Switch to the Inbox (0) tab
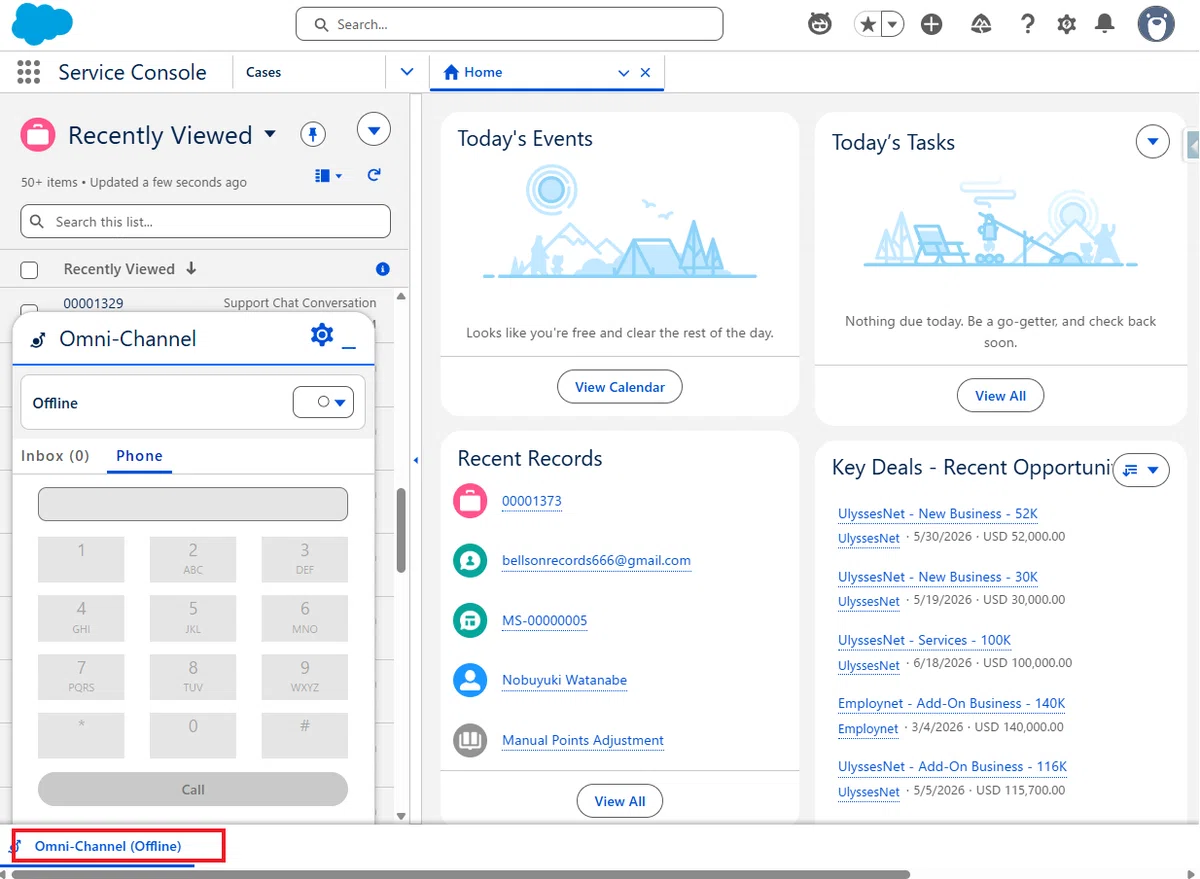This screenshot has width=1200, height=879. coord(55,456)
